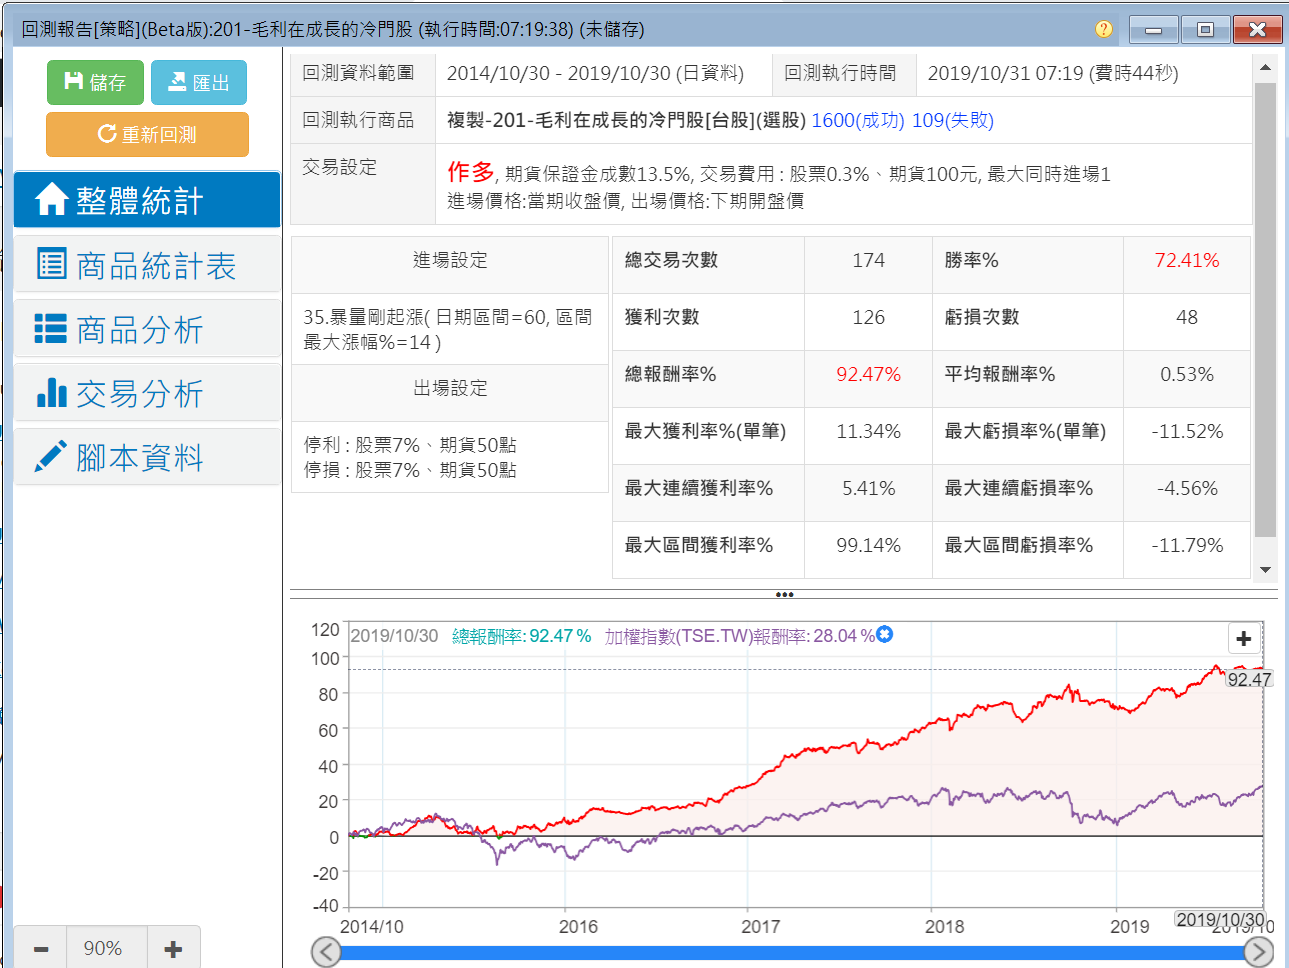Open 腳本資料 script data tab
This screenshot has width=1289, height=968.
click(x=147, y=457)
